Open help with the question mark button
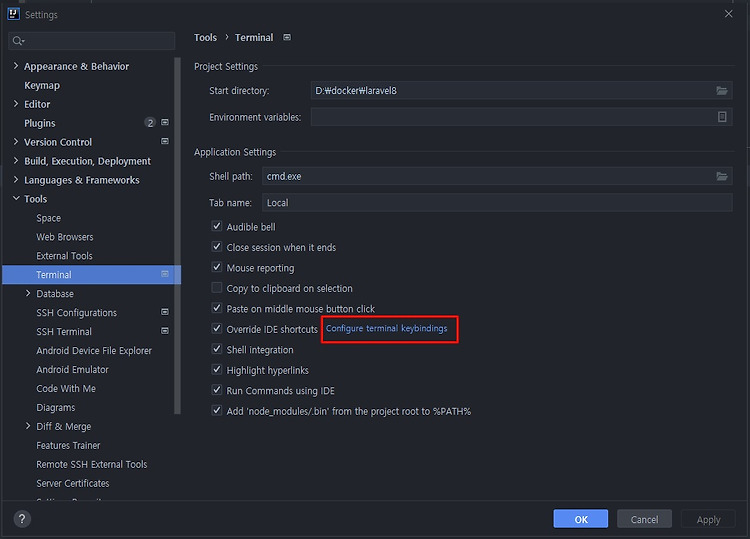This screenshot has height=539, width=750. pyautogui.click(x=22, y=519)
